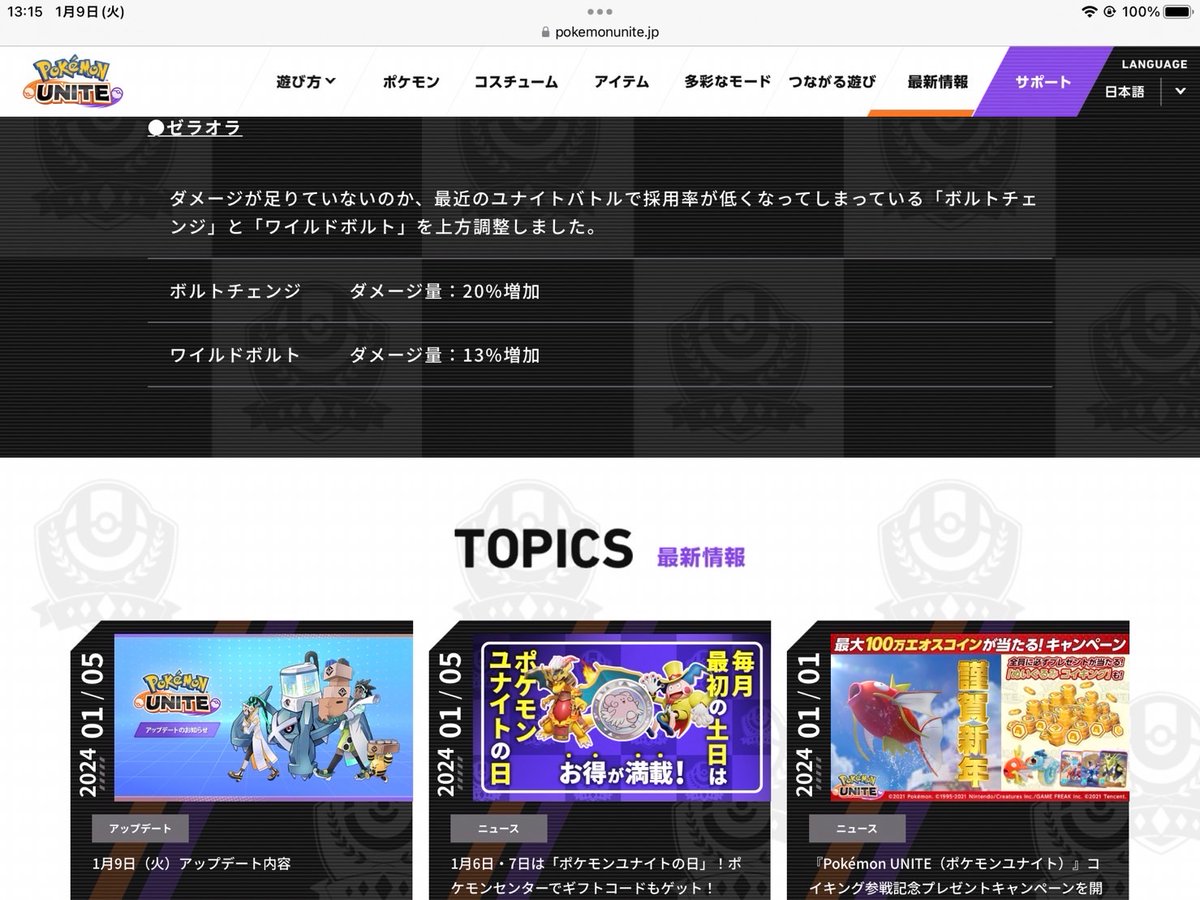Tap the 13:15 clock in status bar
The width and height of the screenshot is (1200, 900).
coord(25,12)
